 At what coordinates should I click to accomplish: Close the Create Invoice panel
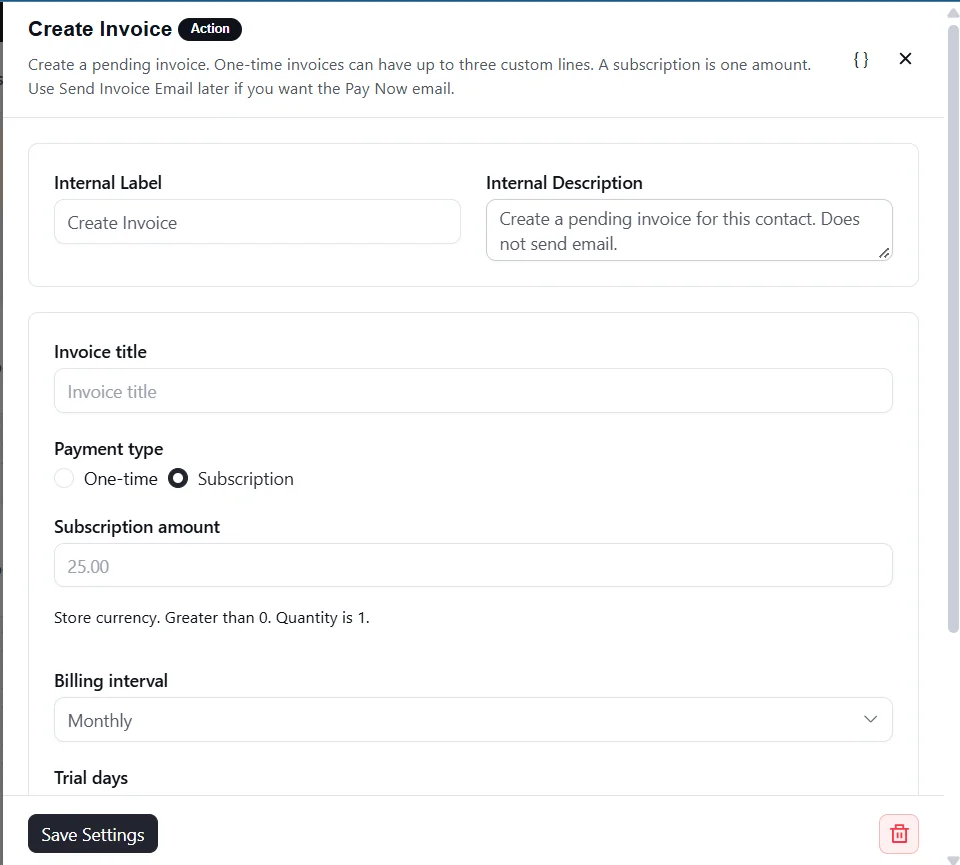click(x=905, y=59)
